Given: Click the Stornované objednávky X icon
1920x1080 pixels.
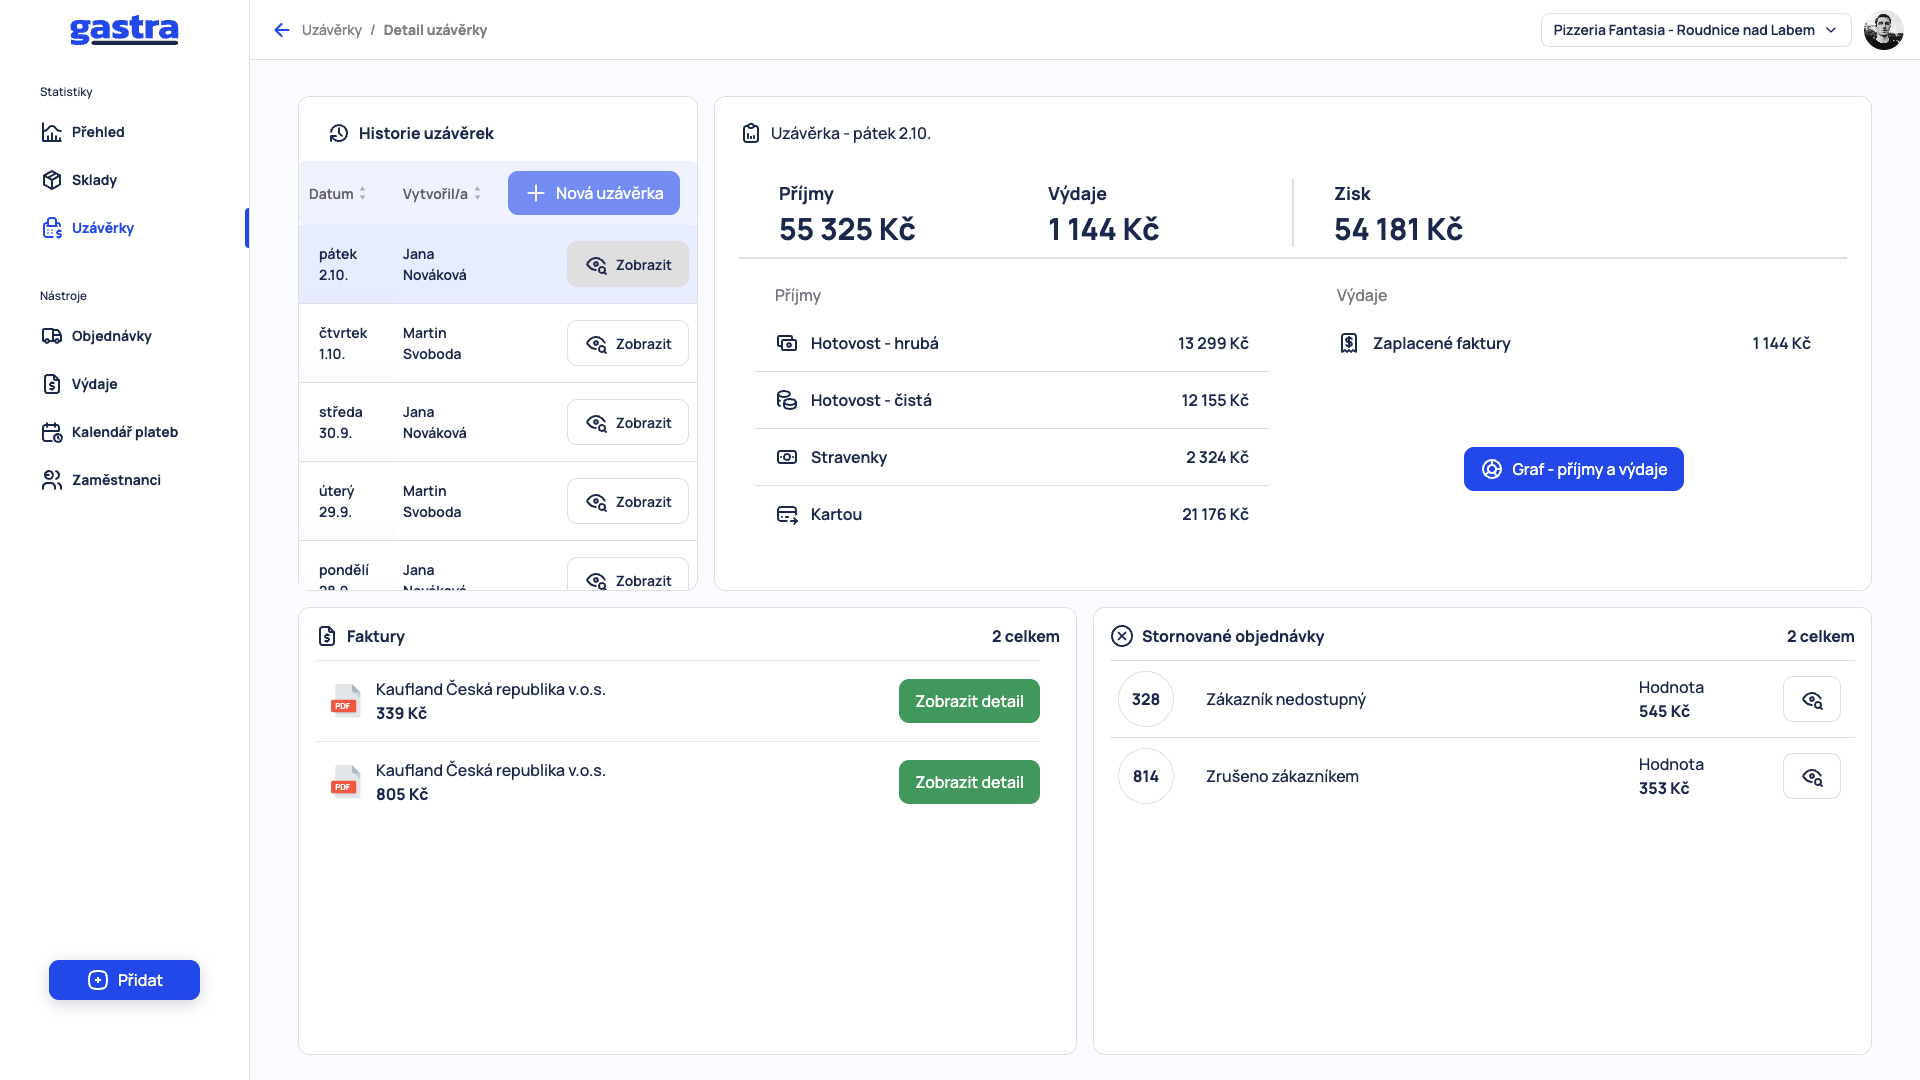Looking at the screenshot, I should pyautogui.click(x=1122, y=636).
